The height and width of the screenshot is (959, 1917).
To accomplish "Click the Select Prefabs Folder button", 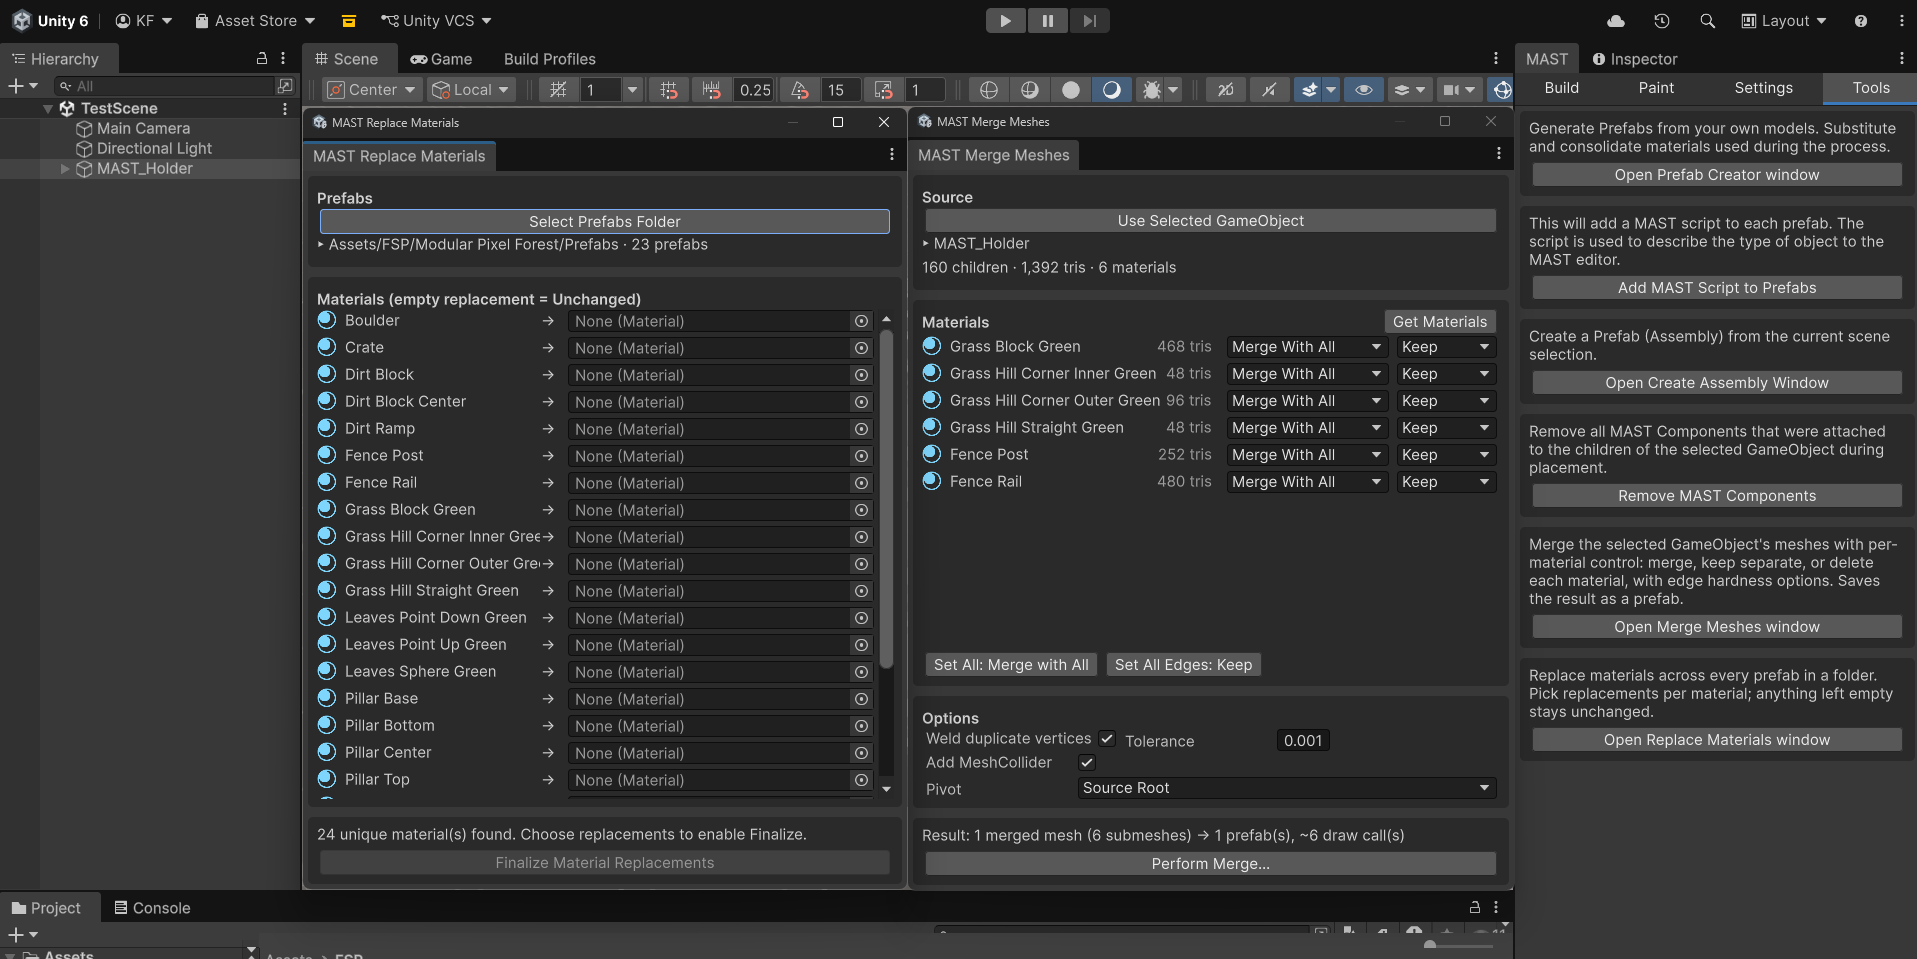I will click(605, 222).
